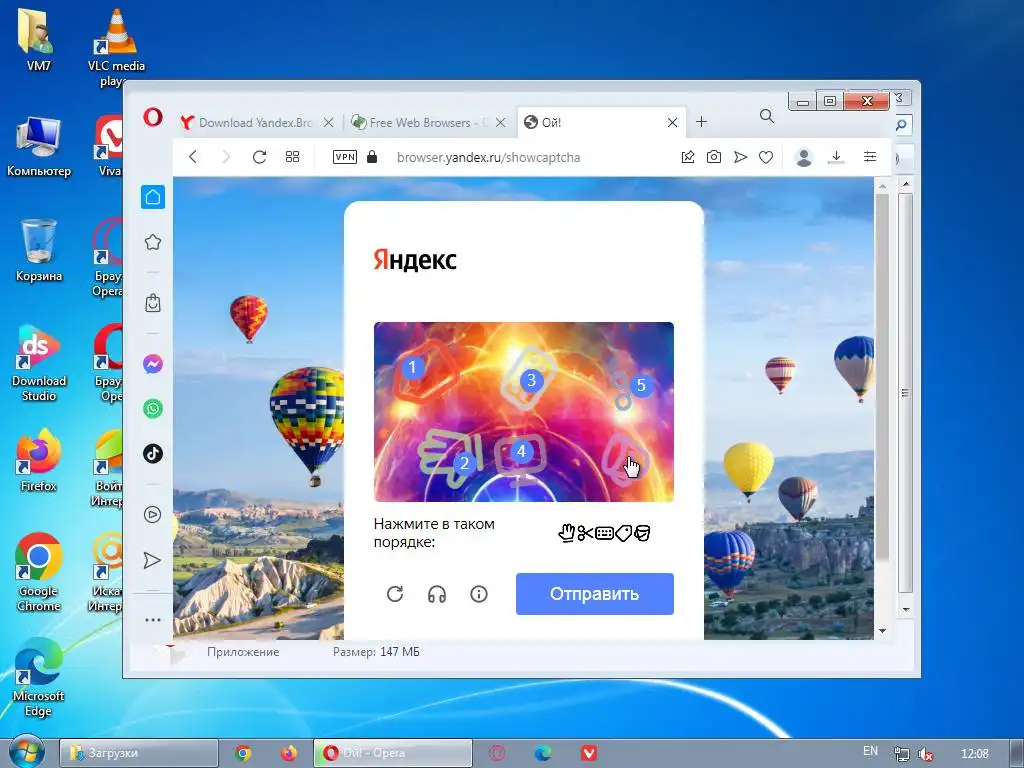Open sidebar Bookmarks star

click(x=153, y=242)
